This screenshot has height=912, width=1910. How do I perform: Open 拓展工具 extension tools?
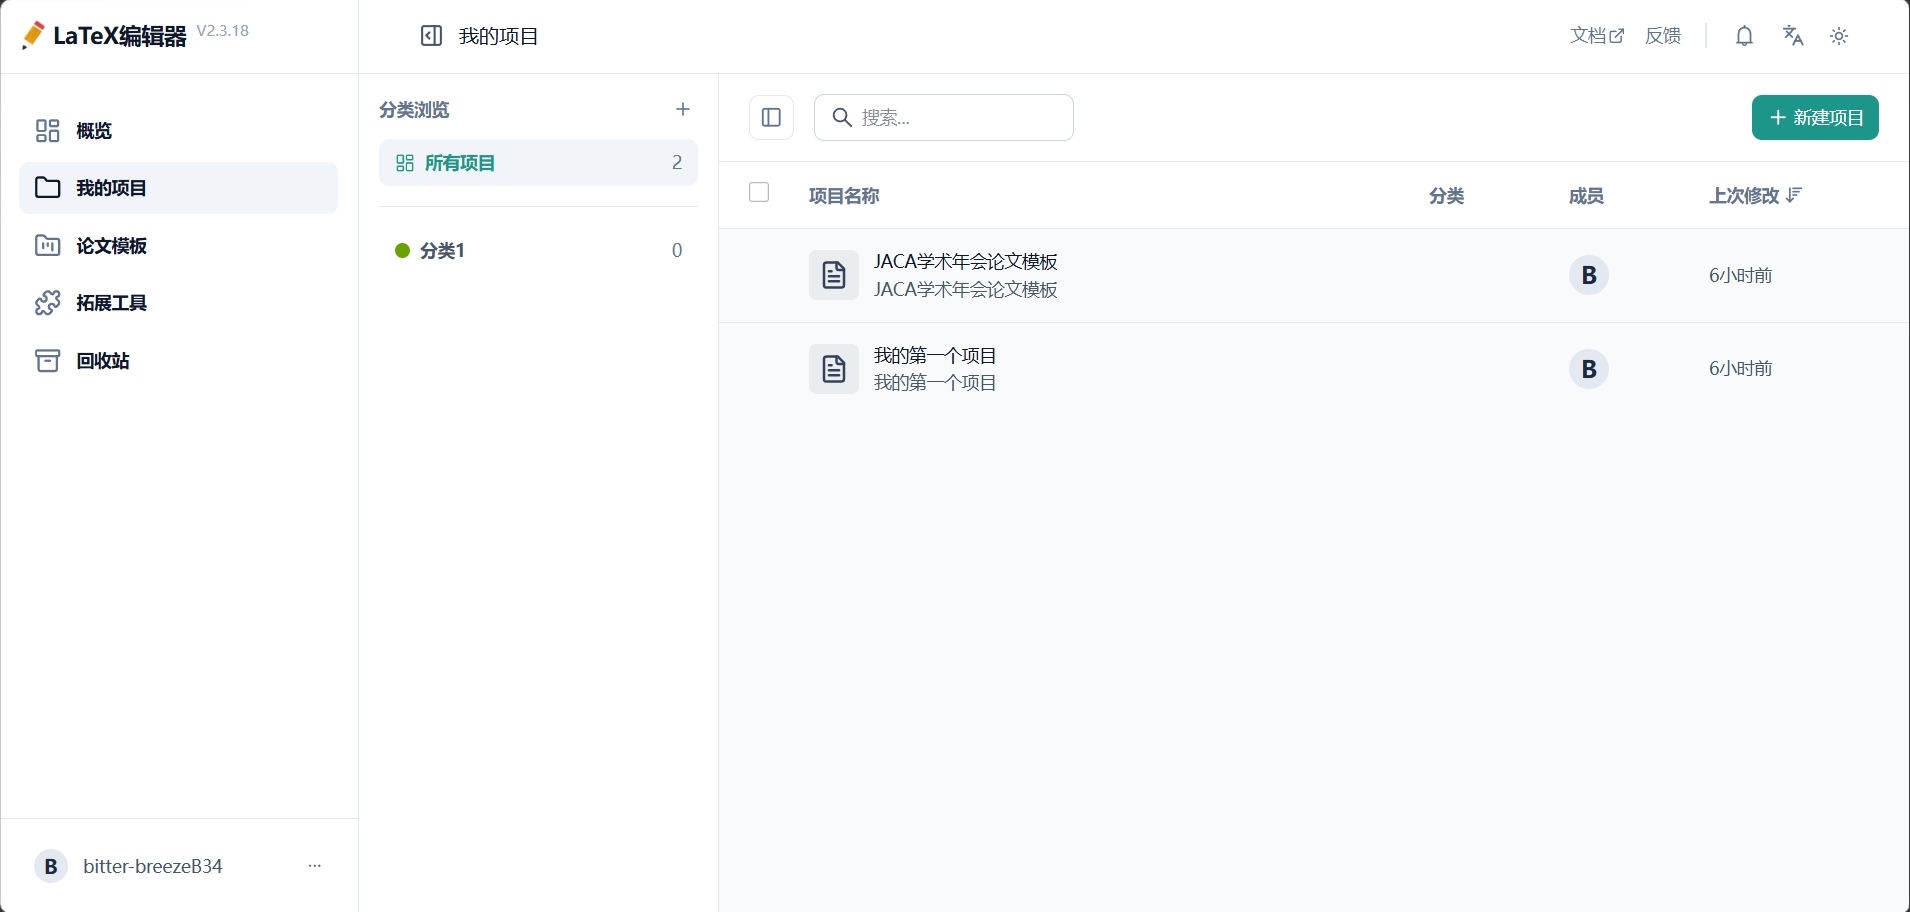pos(179,303)
